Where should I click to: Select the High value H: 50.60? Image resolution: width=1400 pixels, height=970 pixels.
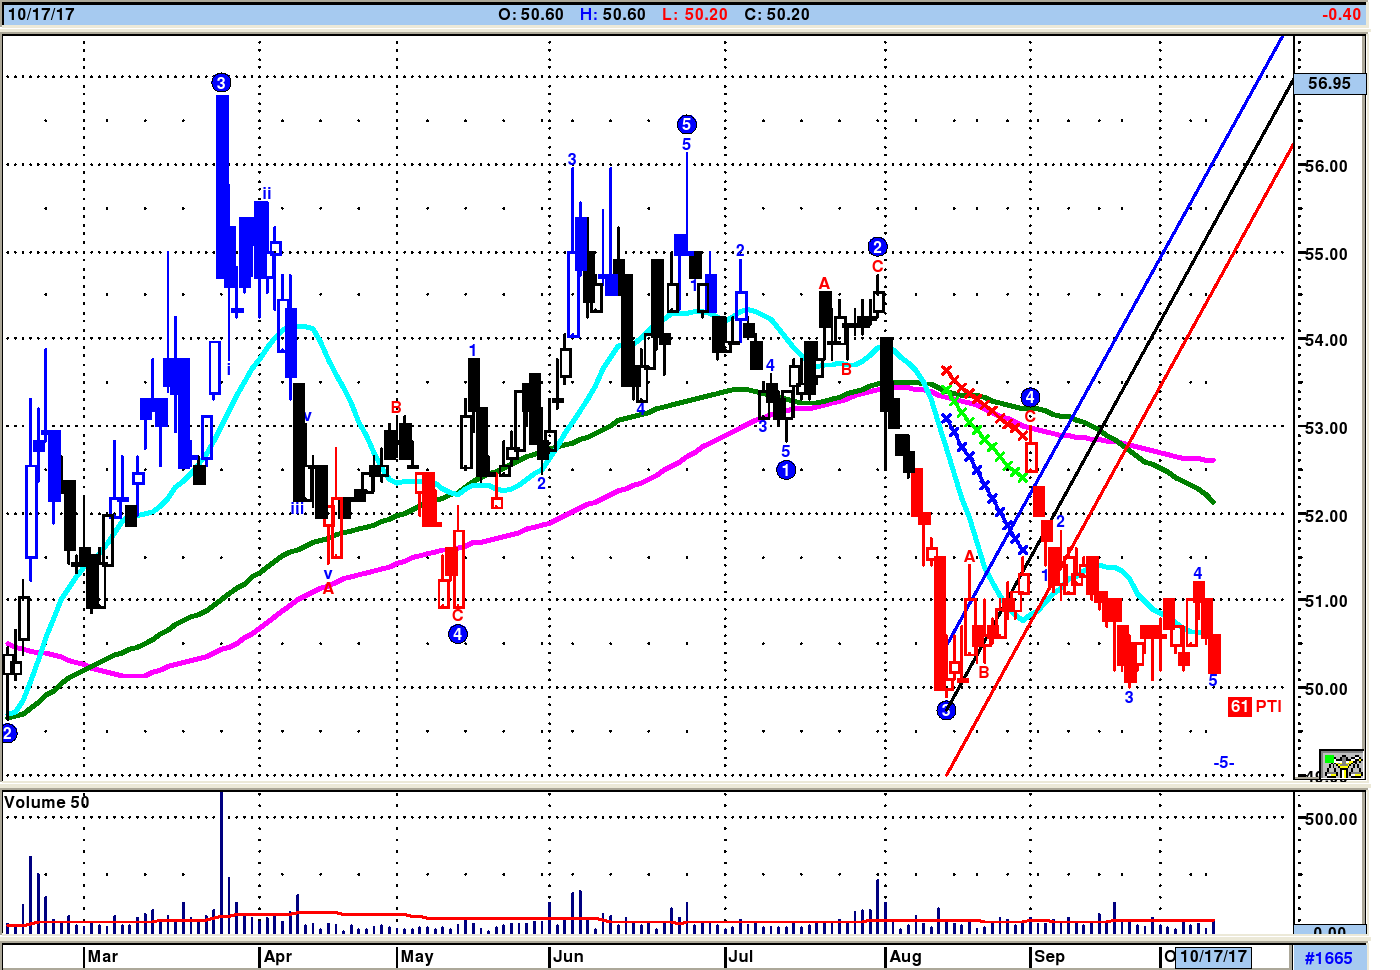coord(612,14)
